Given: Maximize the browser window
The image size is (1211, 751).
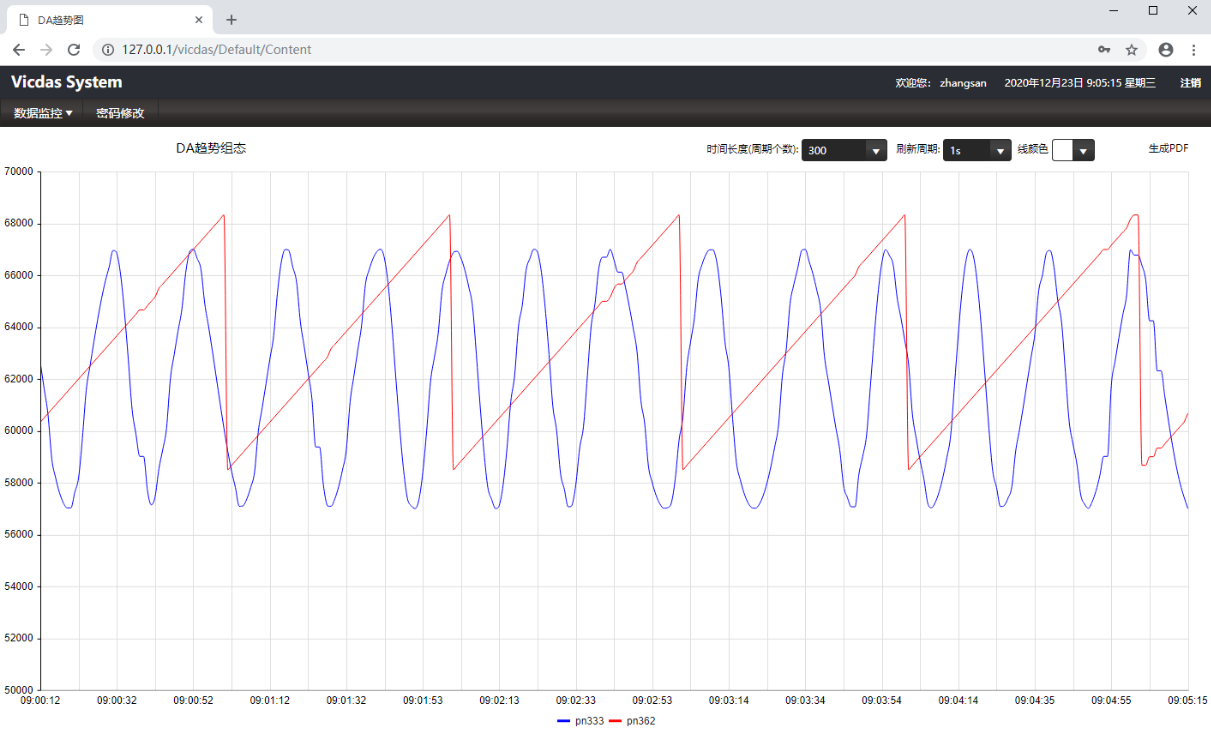Looking at the screenshot, I should [x=1153, y=10].
